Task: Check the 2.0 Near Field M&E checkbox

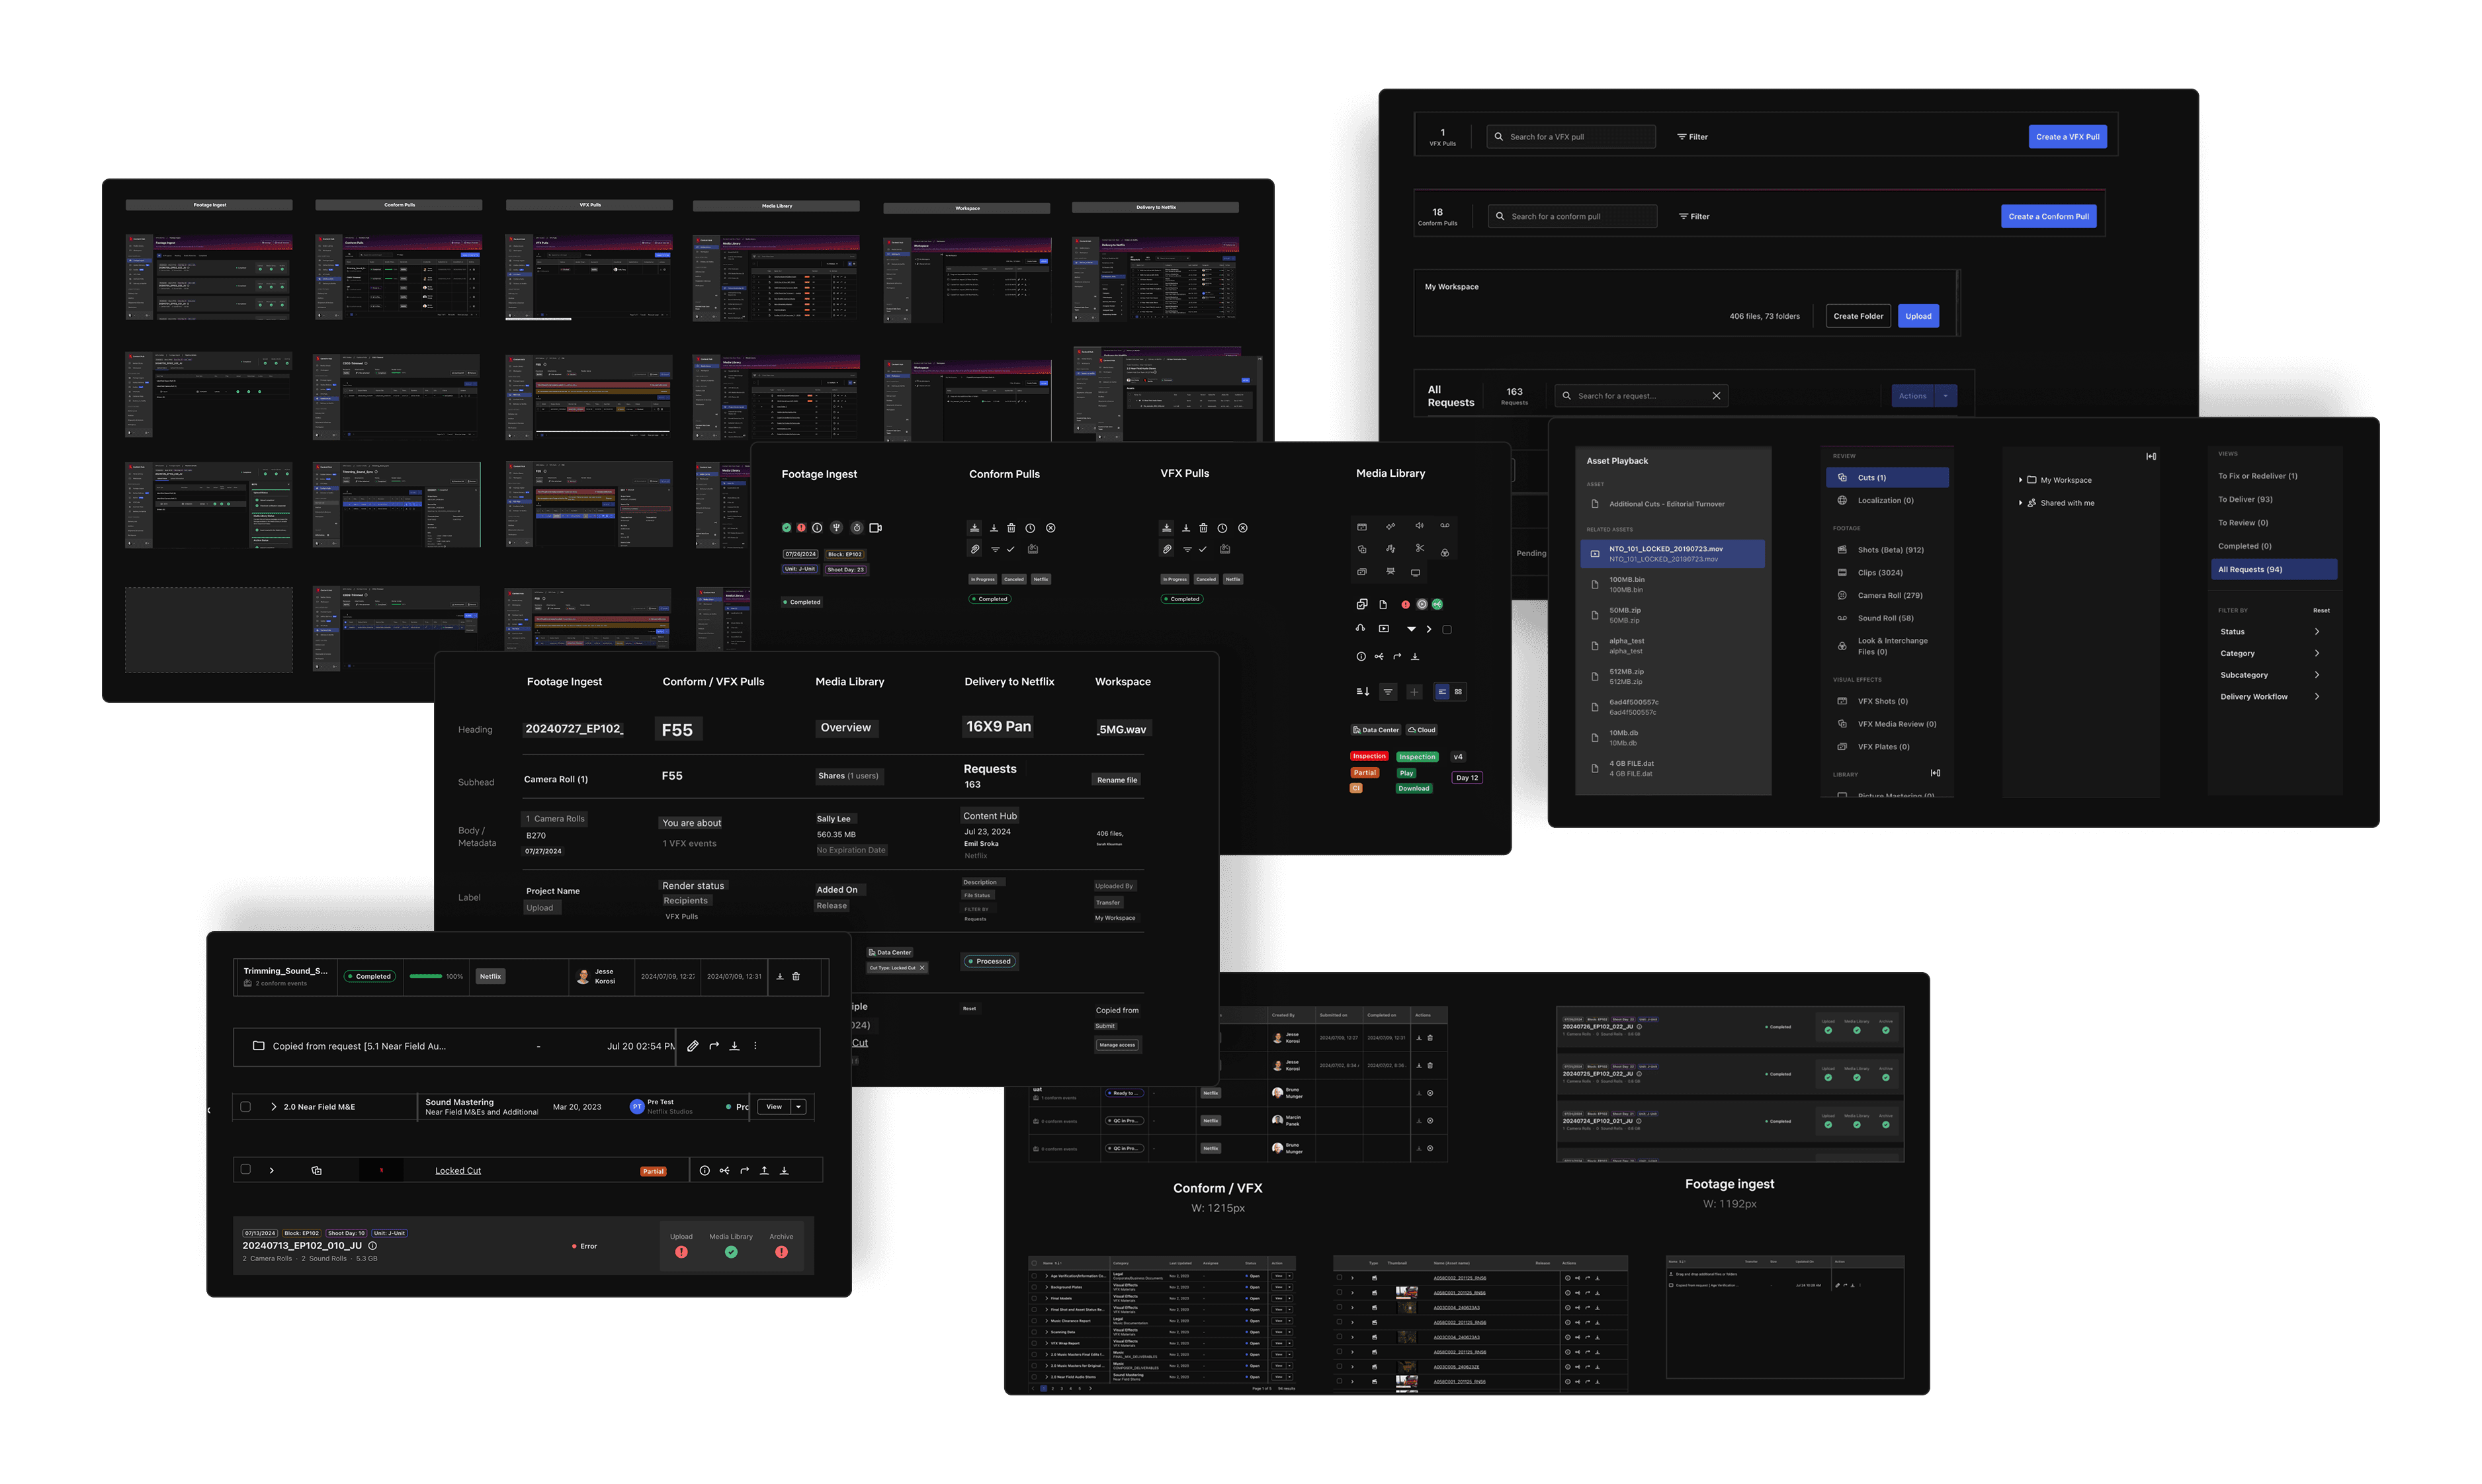Action: pos(245,1107)
